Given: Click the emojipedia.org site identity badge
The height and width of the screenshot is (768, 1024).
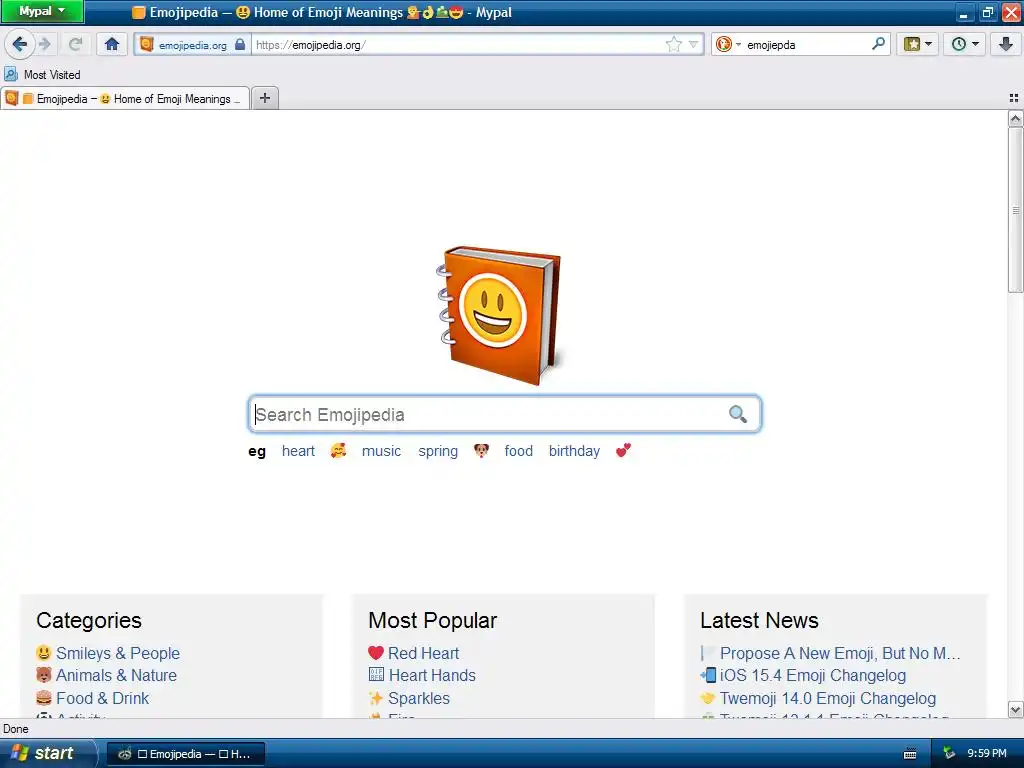Looking at the screenshot, I should (x=193, y=44).
